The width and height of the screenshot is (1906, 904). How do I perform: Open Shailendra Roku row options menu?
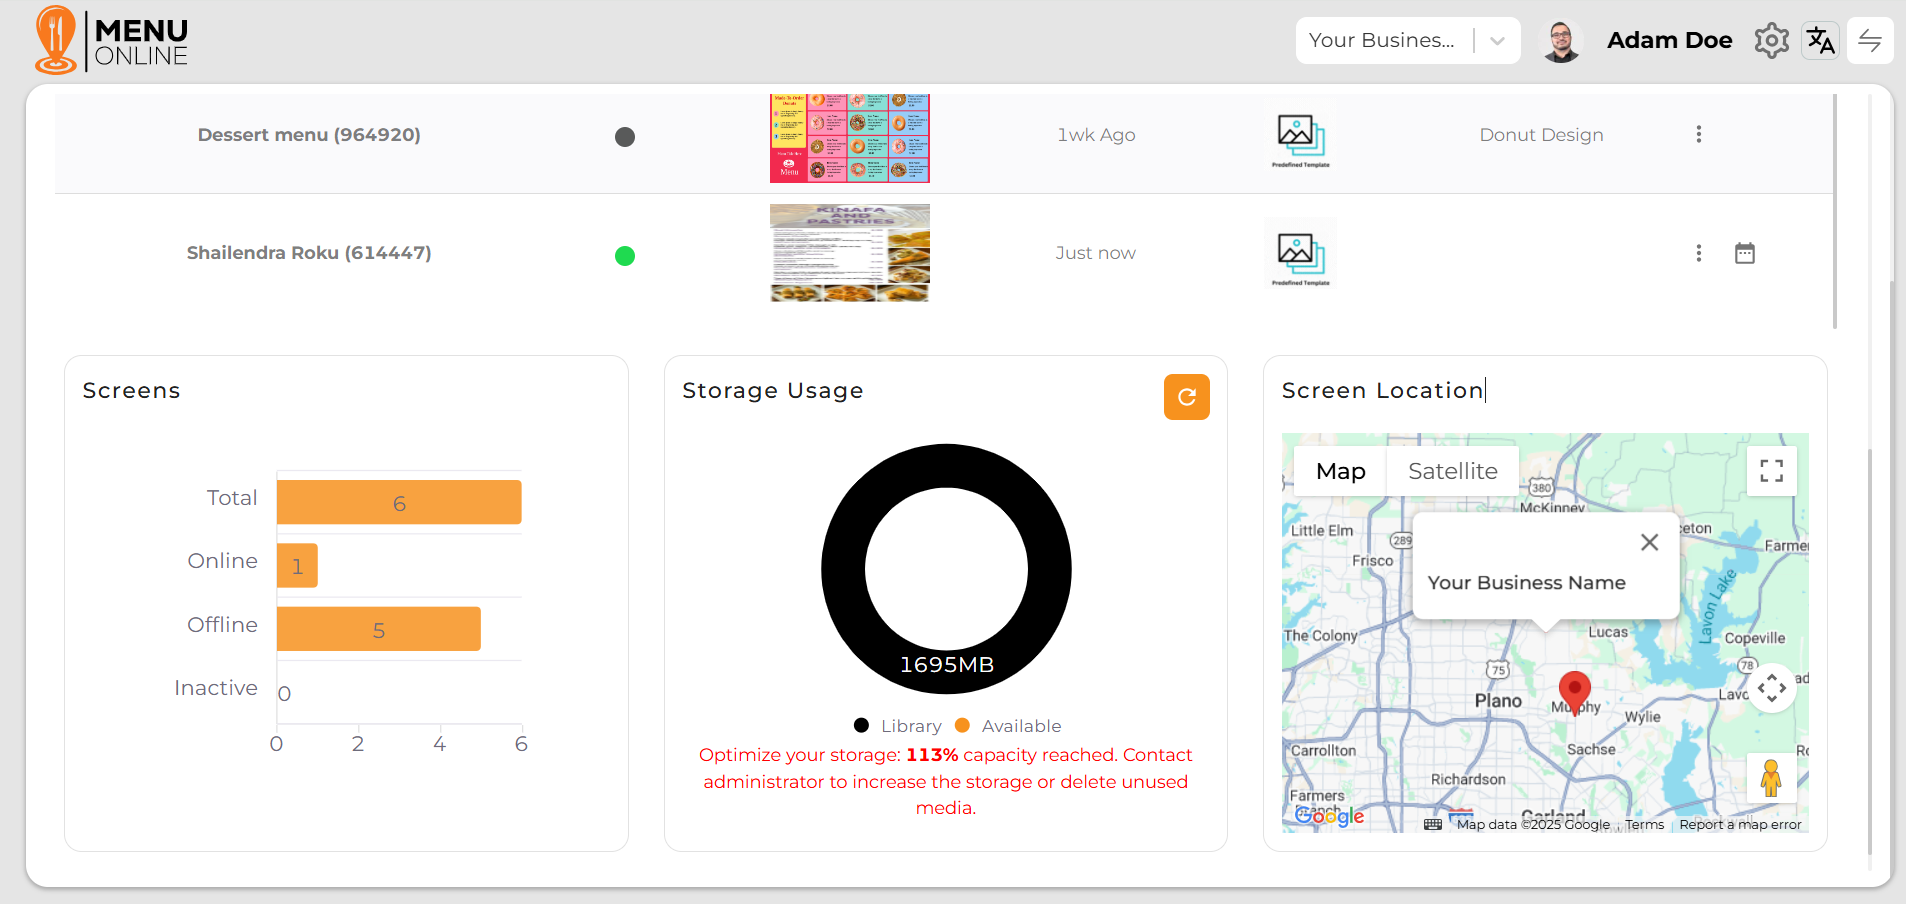click(1698, 253)
